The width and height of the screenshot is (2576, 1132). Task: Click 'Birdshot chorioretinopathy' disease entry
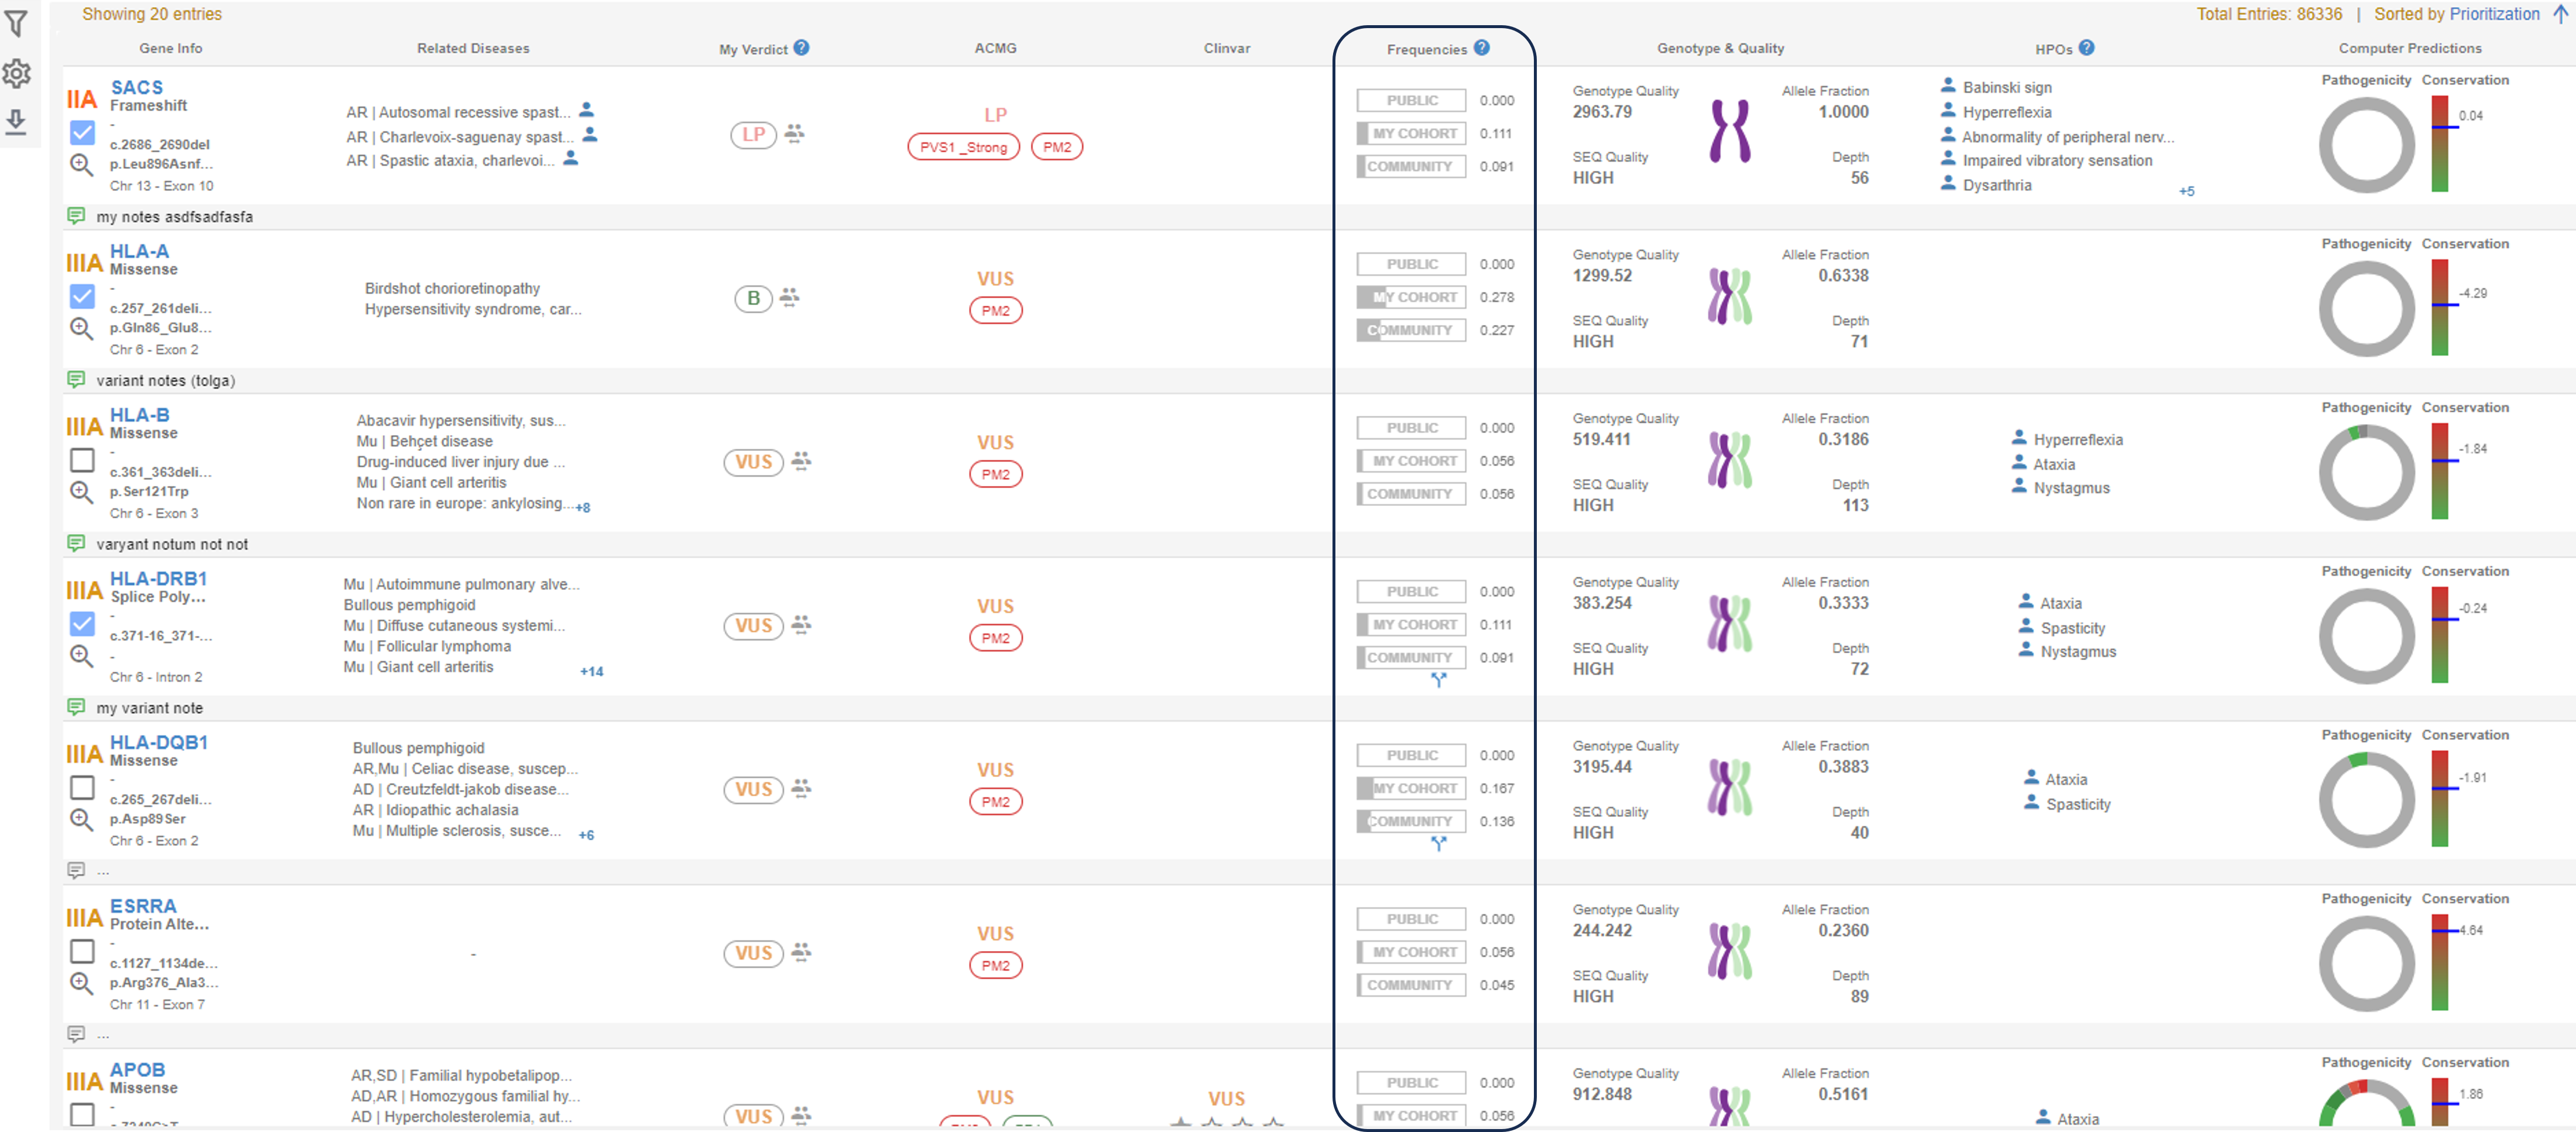(452, 288)
